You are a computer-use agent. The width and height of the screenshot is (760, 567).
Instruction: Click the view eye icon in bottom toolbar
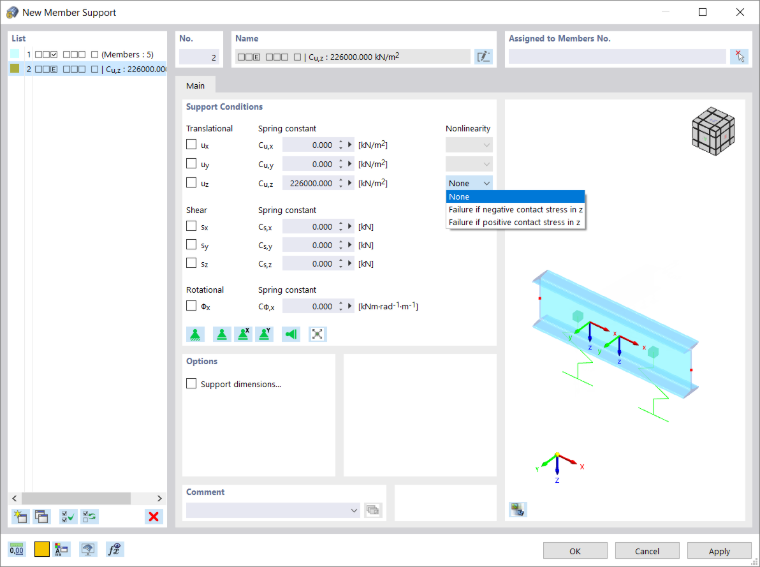88,549
